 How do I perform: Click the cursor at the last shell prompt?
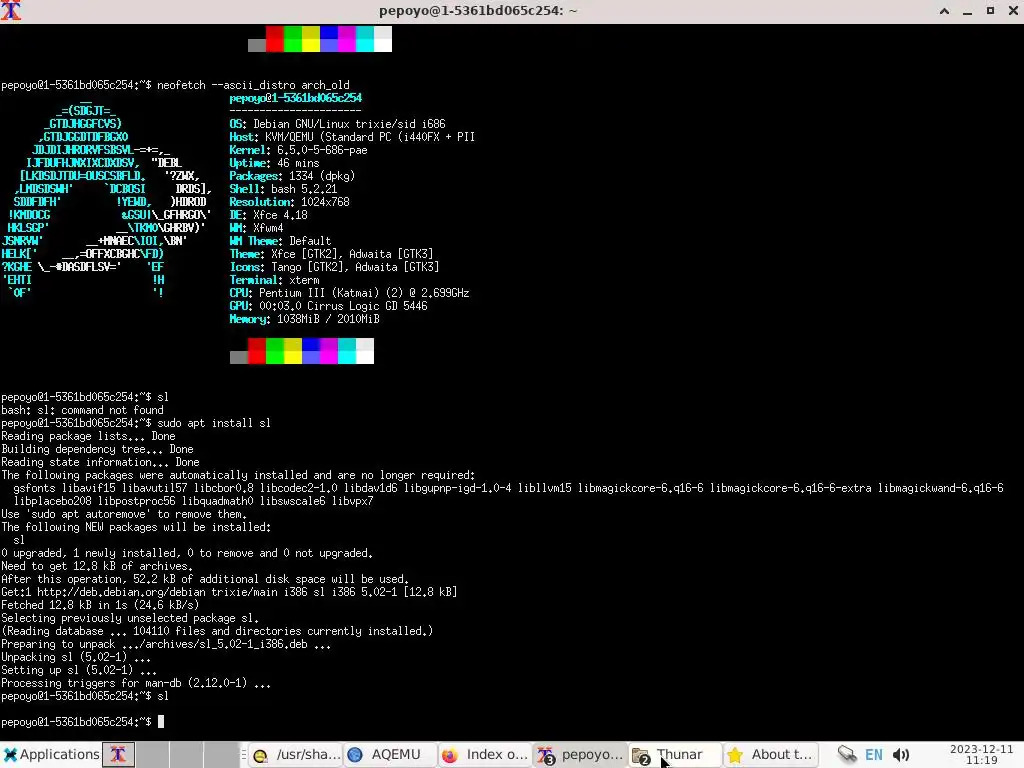coord(161,722)
